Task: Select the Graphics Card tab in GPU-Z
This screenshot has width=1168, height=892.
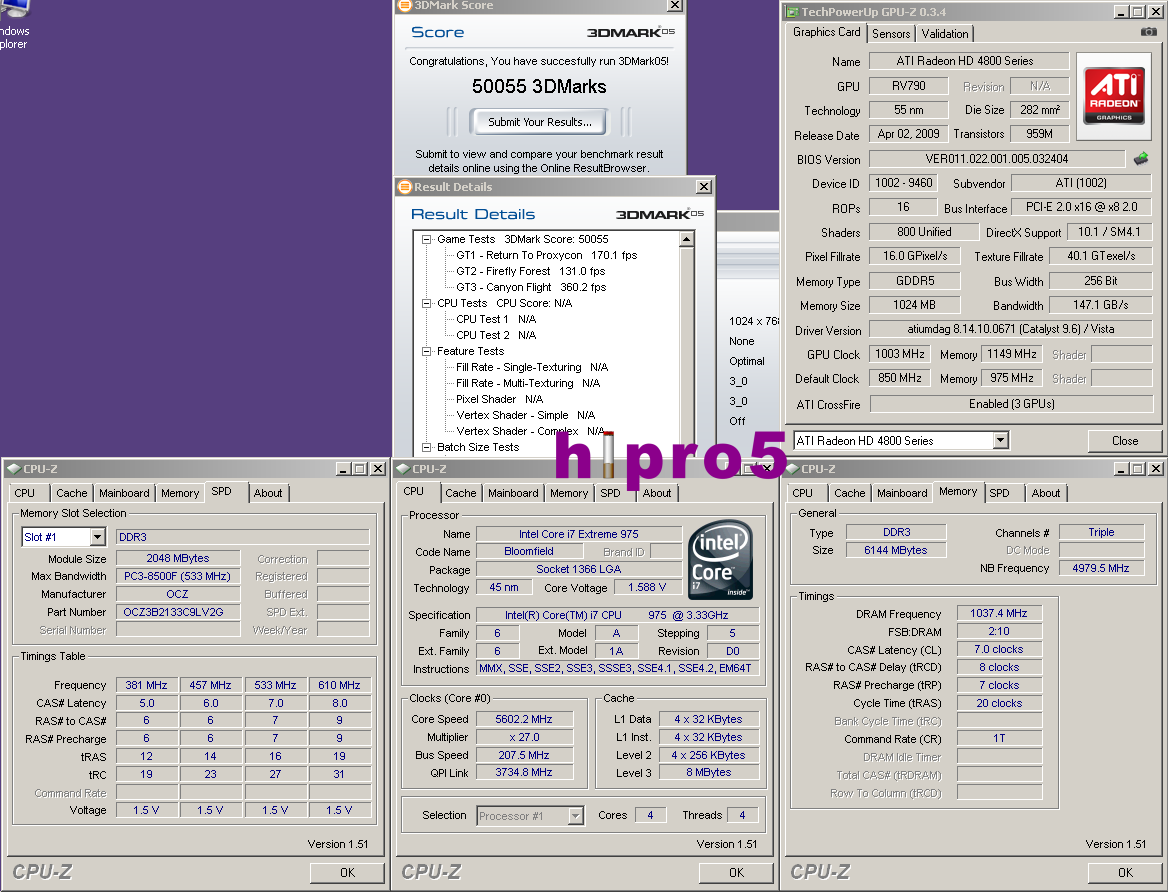Action: pos(826,32)
